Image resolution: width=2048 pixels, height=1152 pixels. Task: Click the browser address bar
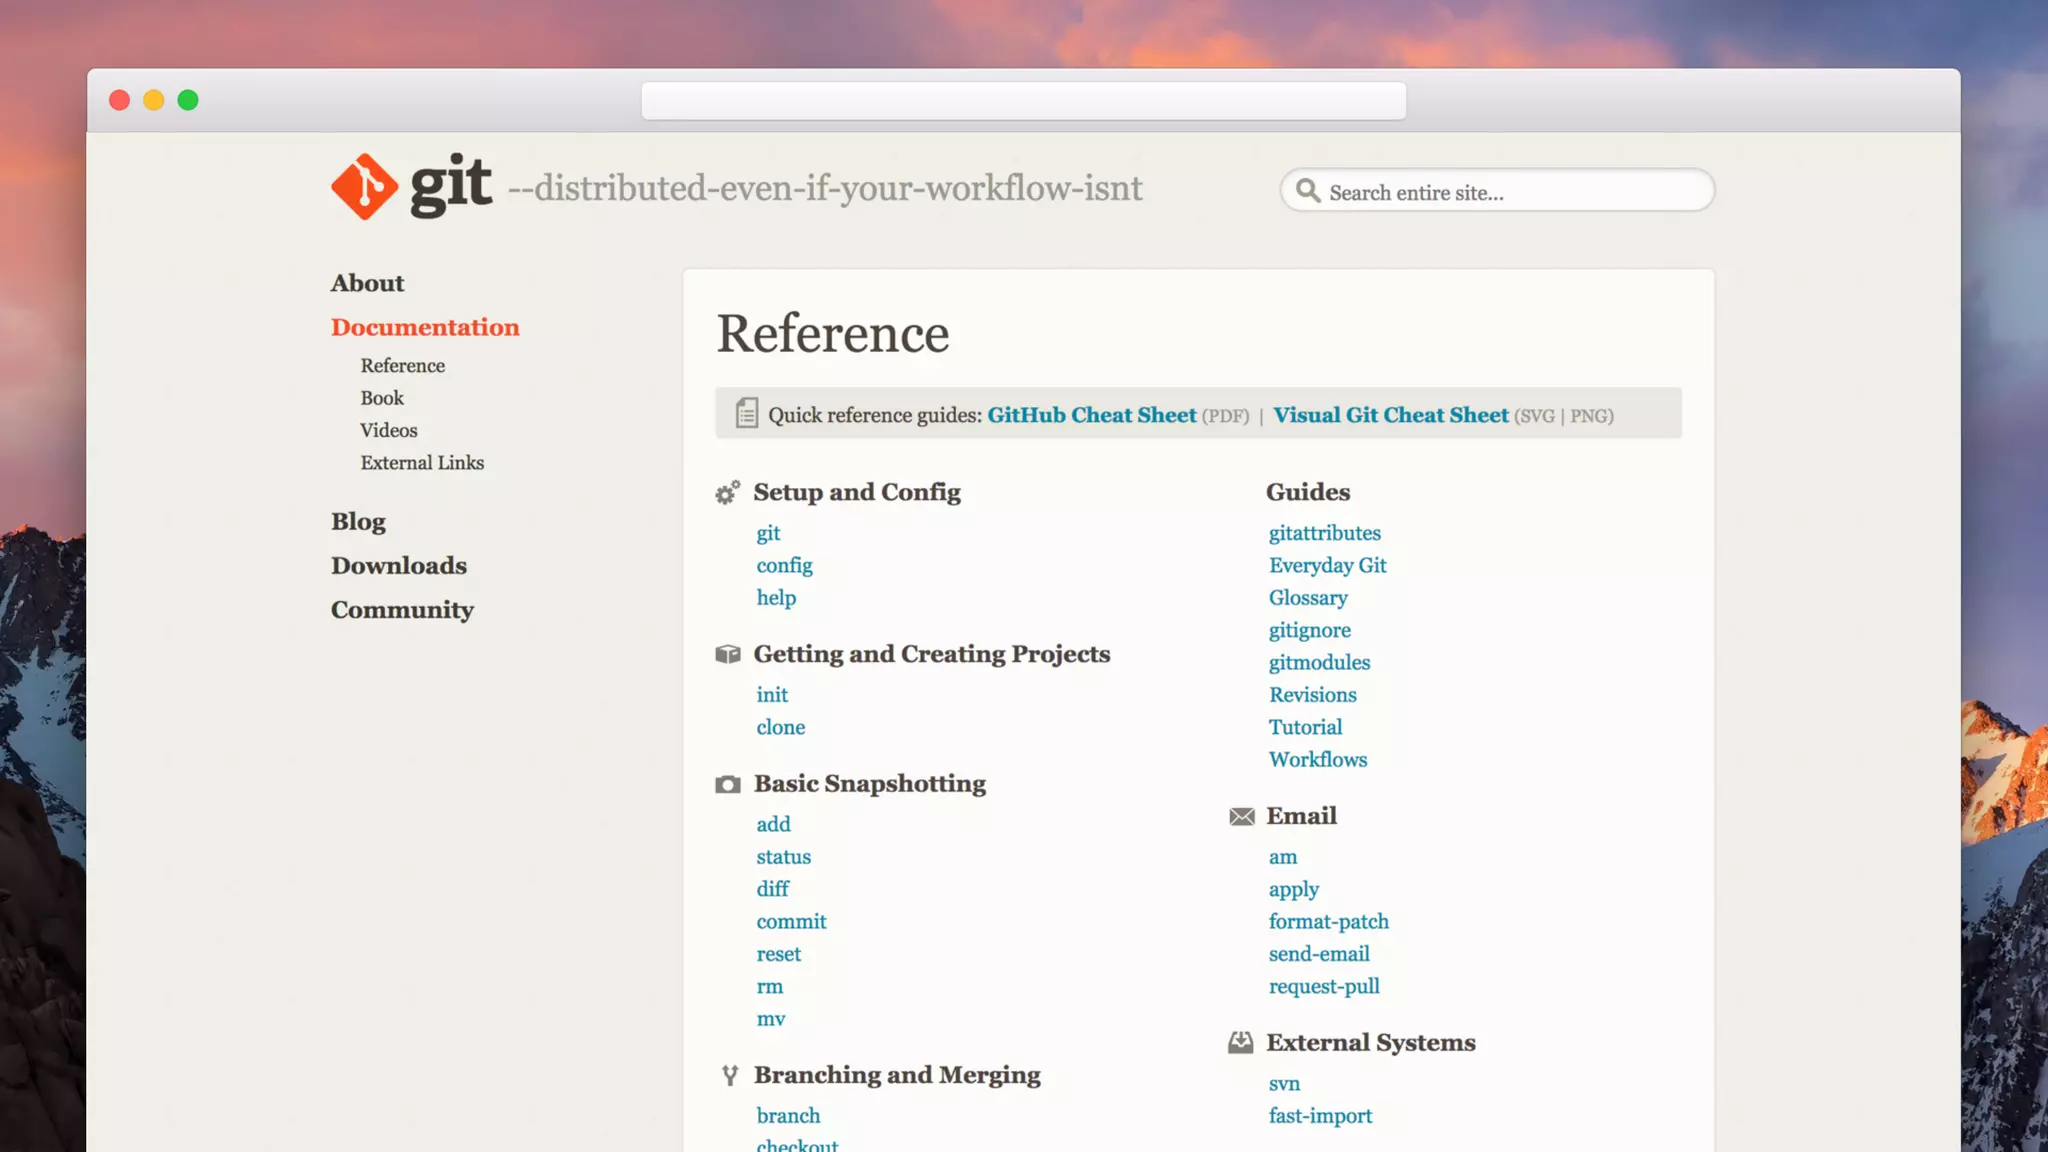pyautogui.click(x=1023, y=101)
